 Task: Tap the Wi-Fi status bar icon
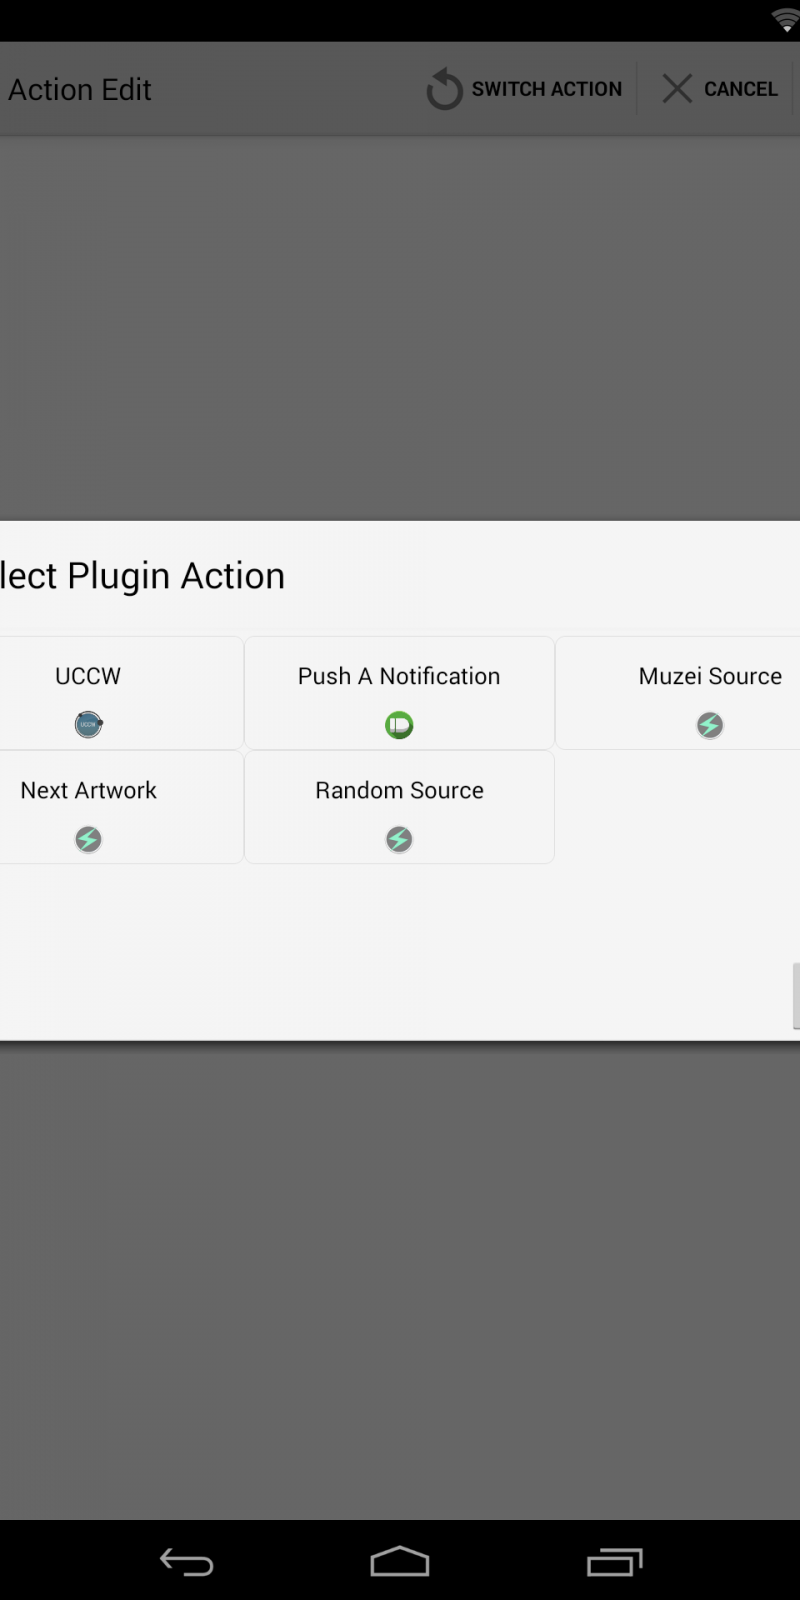pyautogui.click(x=786, y=20)
